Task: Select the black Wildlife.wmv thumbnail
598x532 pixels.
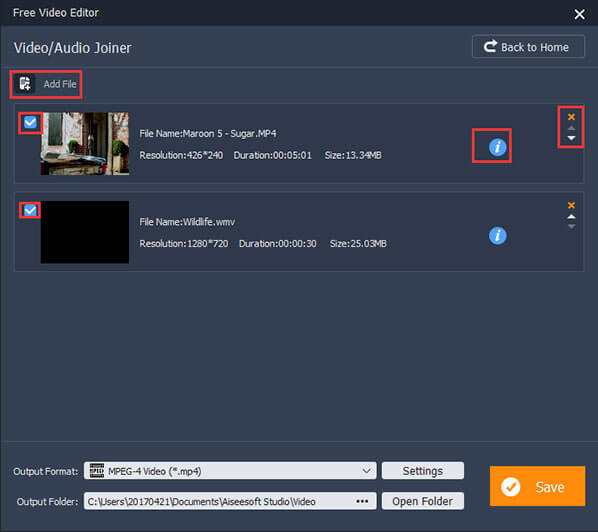Action: [x=85, y=232]
